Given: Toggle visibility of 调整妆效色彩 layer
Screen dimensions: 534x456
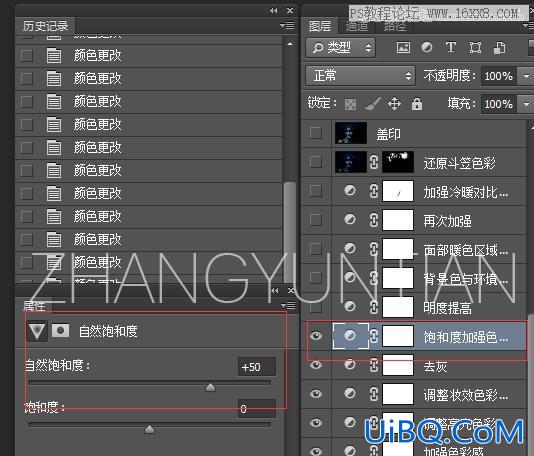Looking at the screenshot, I should pyautogui.click(x=316, y=394).
